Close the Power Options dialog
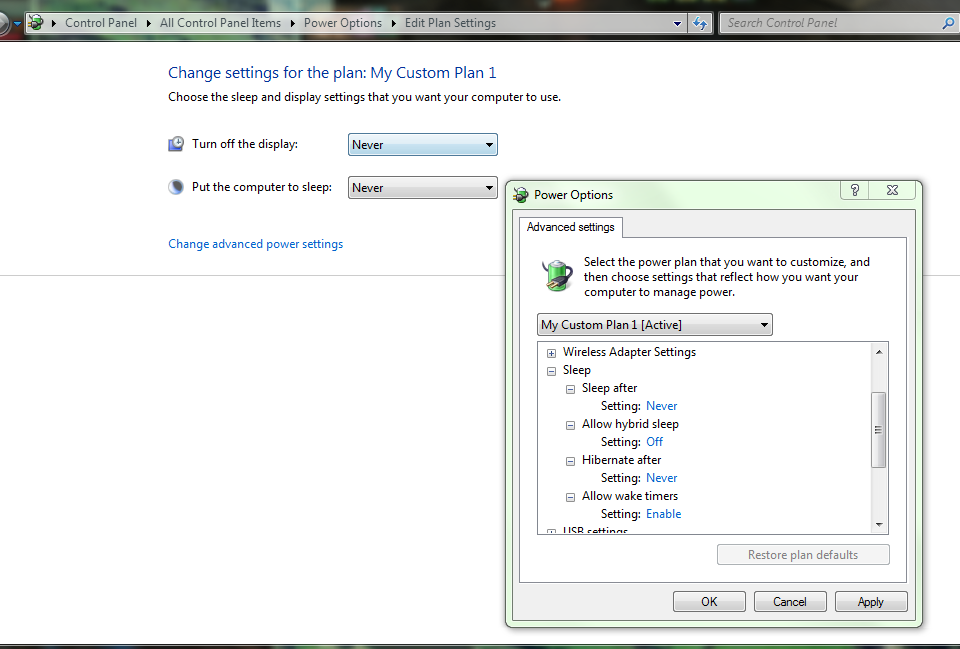Viewport: 960px width, 649px height. pyautogui.click(x=892, y=190)
